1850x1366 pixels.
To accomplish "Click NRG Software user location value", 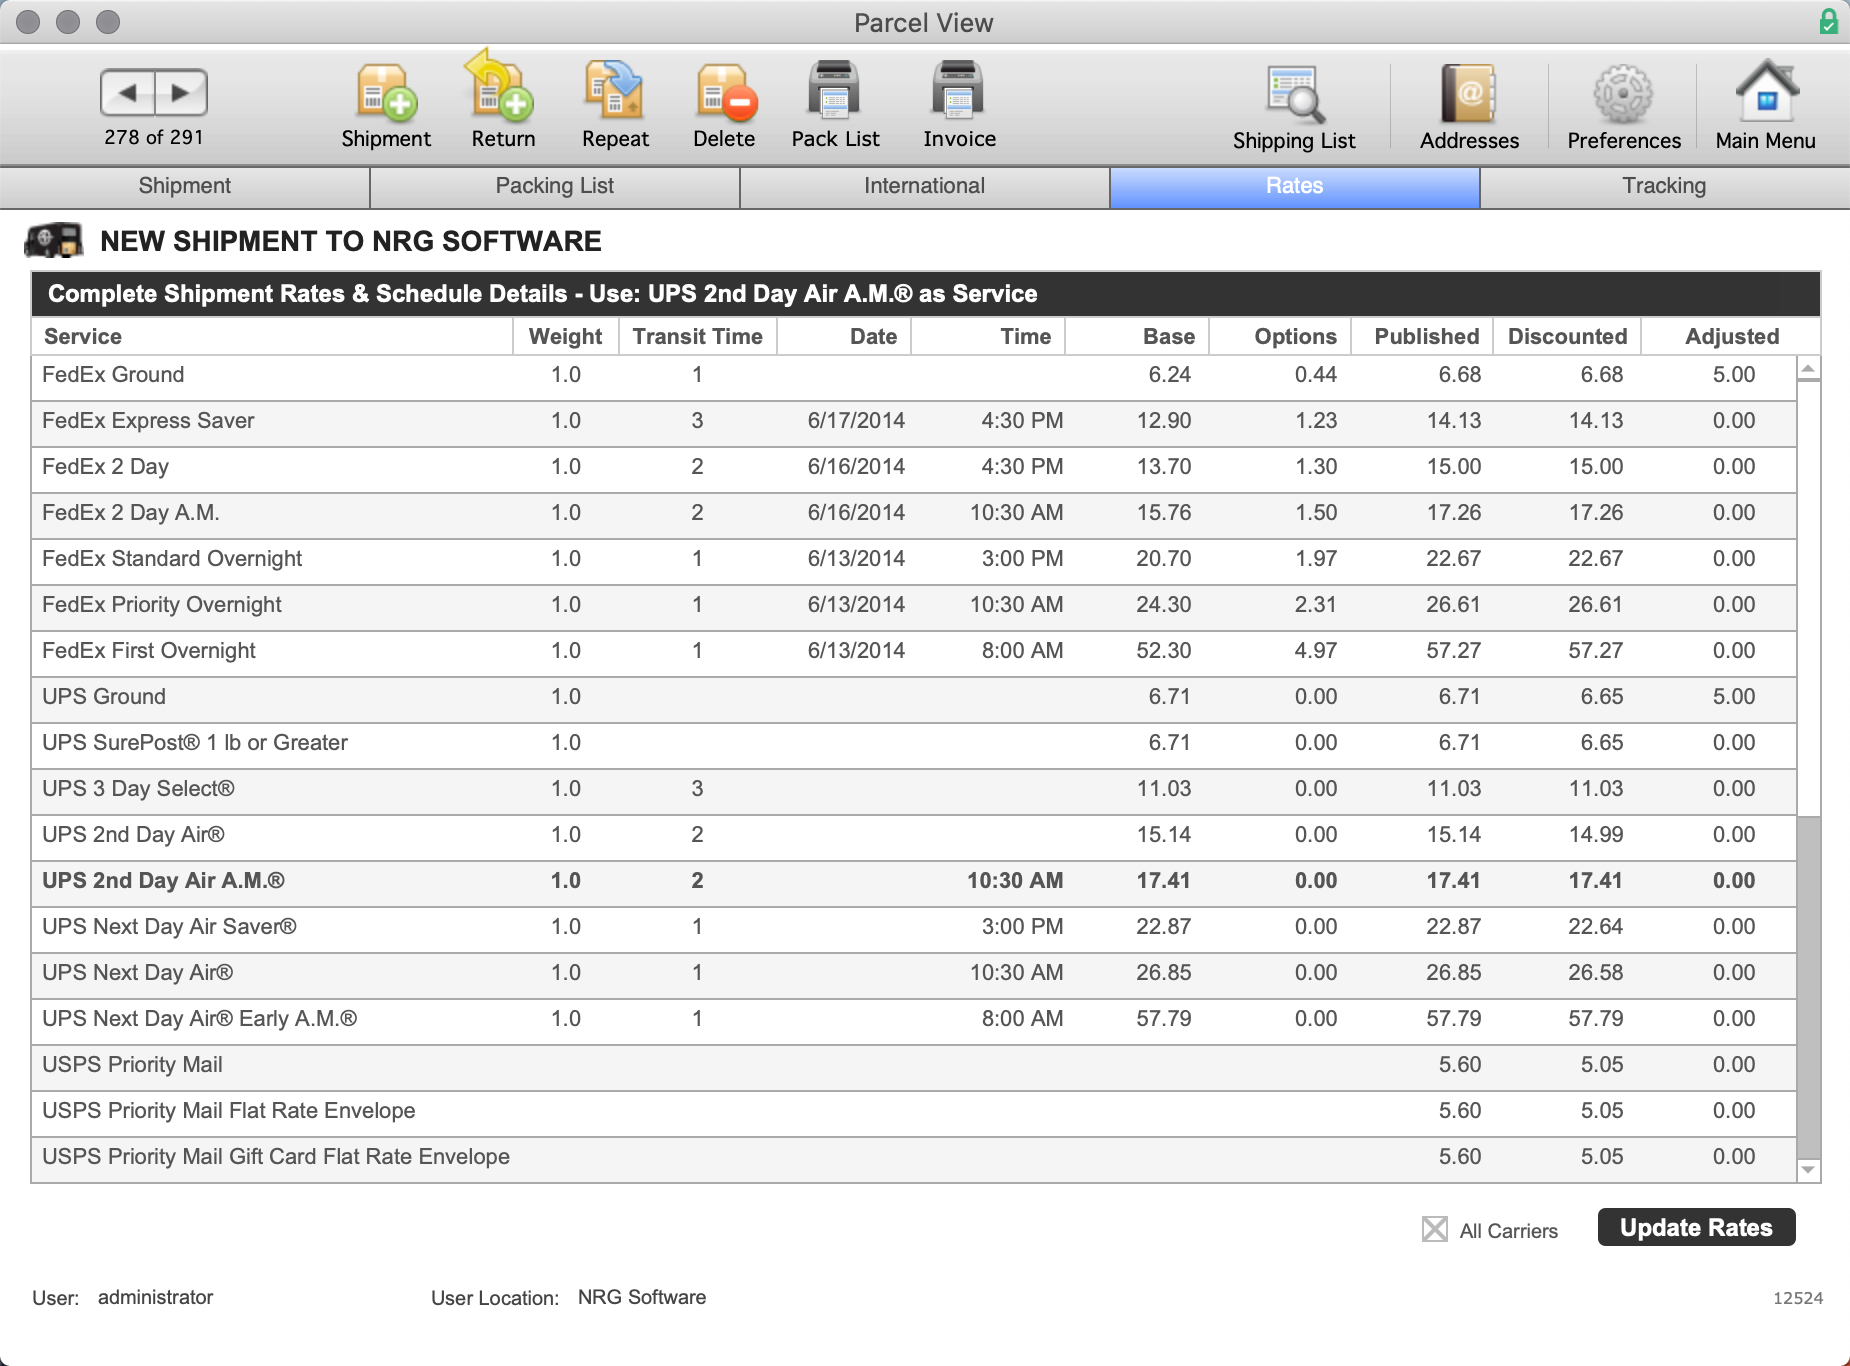I will [642, 1297].
